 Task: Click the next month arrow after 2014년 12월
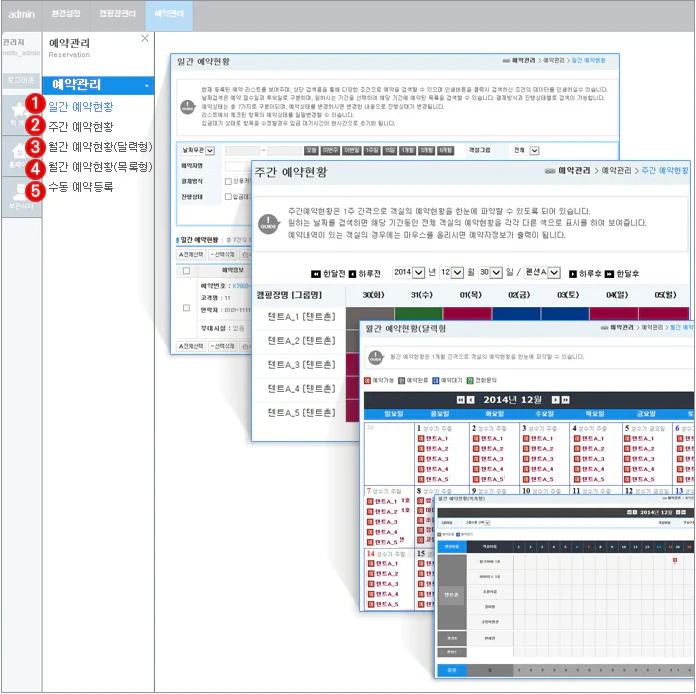(x=554, y=399)
